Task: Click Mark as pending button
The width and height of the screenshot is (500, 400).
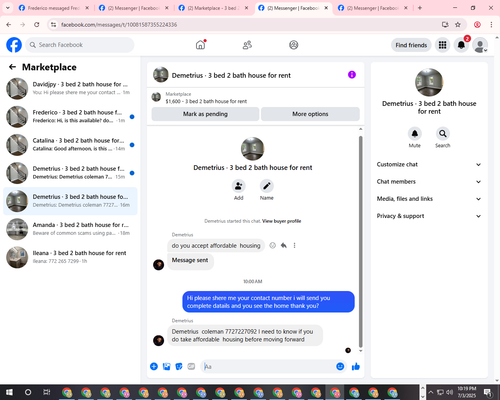Action: [205, 114]
